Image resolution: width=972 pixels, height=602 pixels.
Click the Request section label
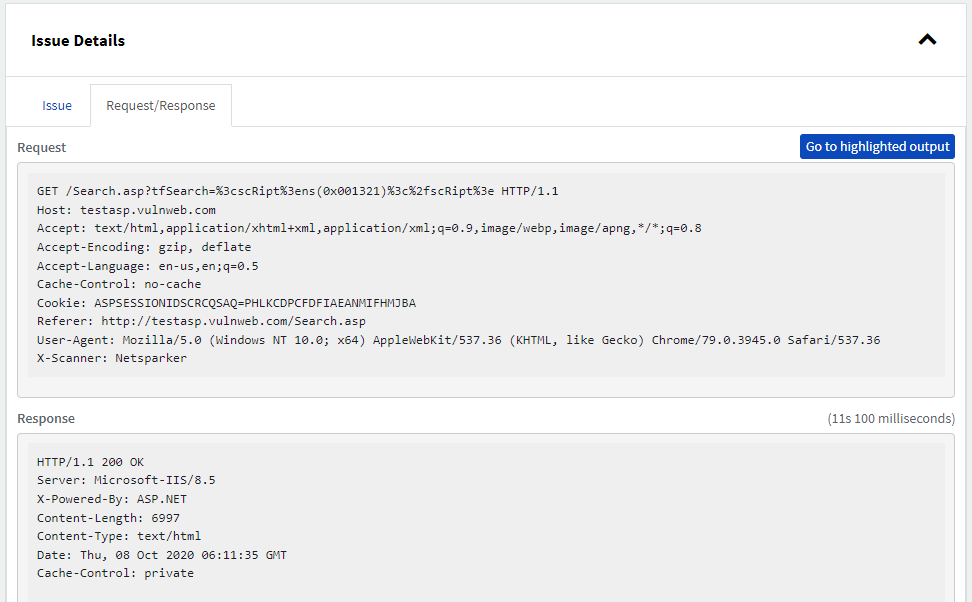[x=42, y=147]
